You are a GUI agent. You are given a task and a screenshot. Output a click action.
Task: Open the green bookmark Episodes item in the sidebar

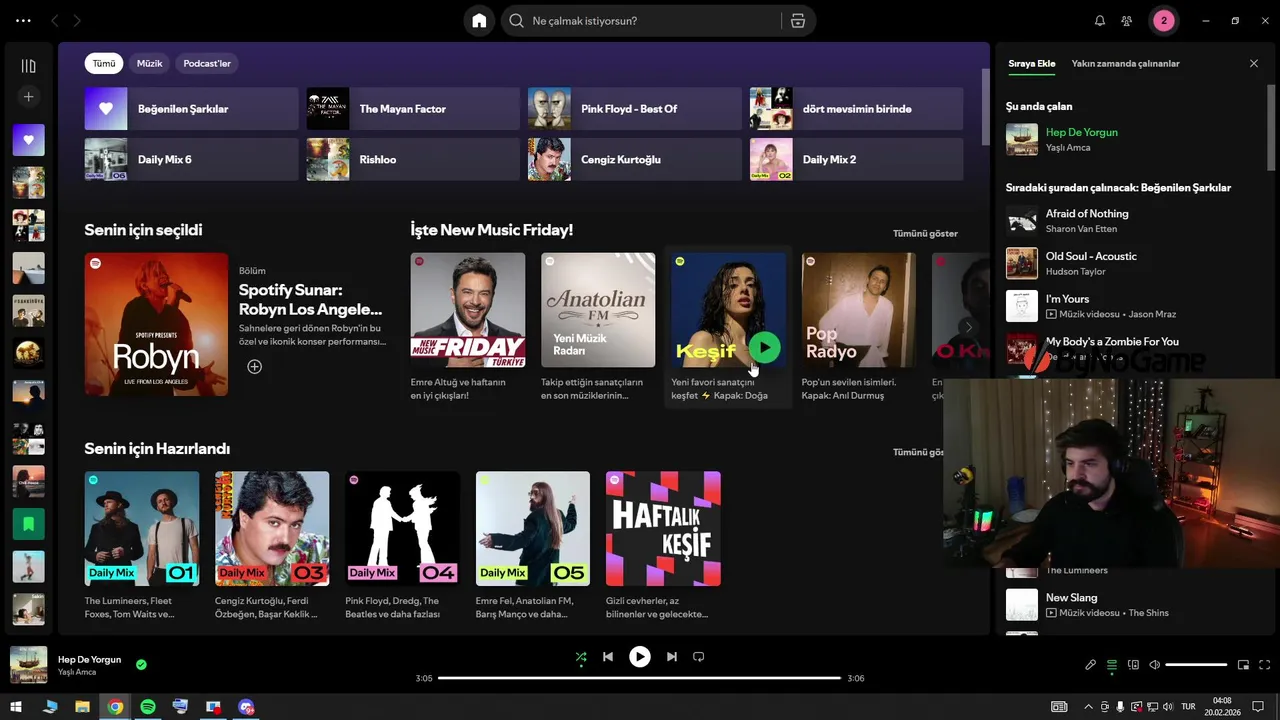point(28,524)
